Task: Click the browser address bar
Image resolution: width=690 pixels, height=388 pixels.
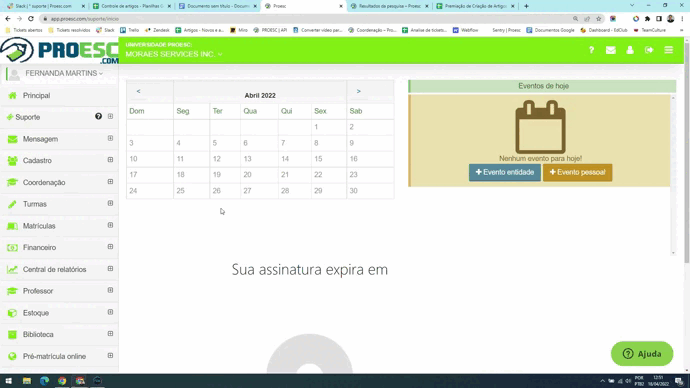Action: coord(308,19)
